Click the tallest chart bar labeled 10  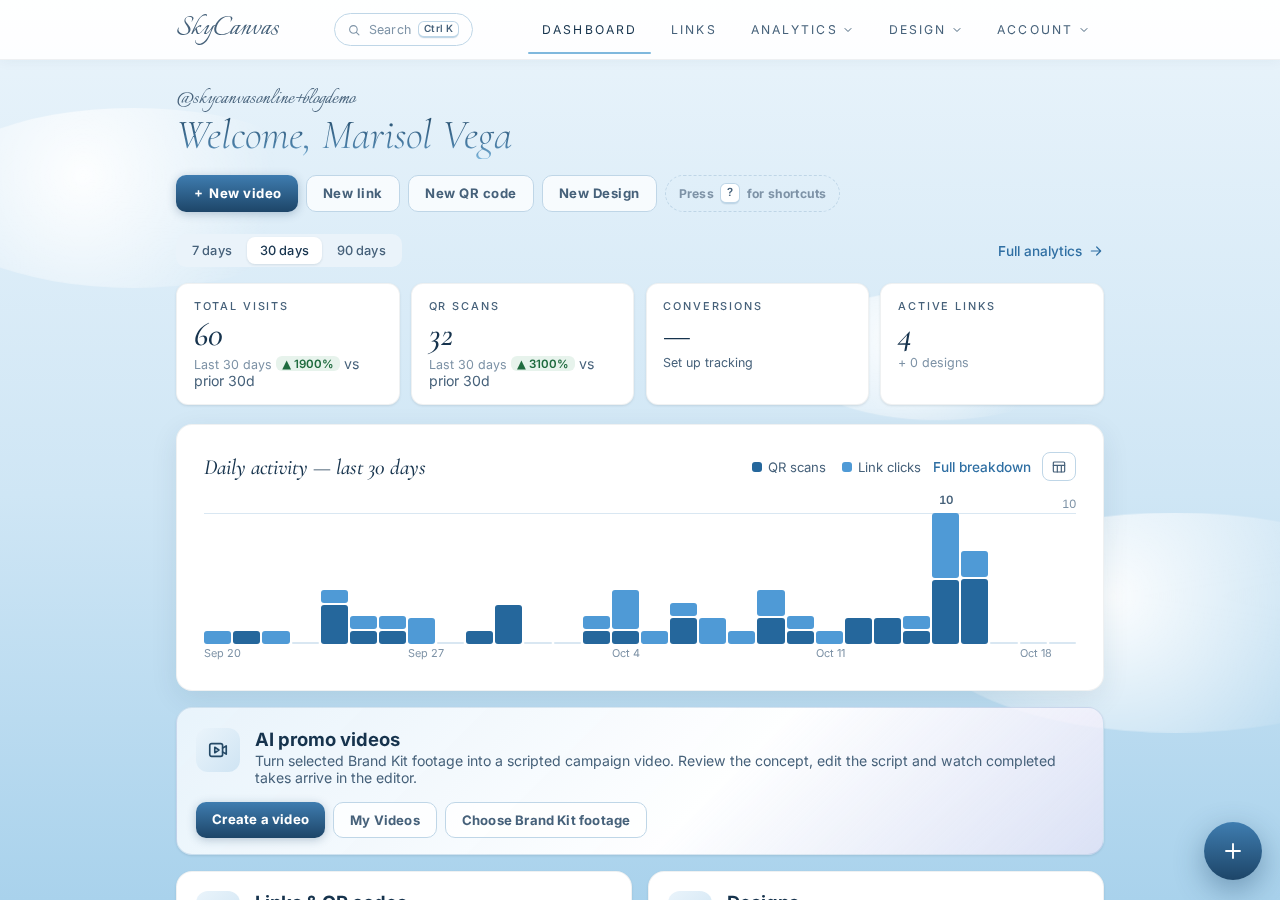(x=945, y=578)
